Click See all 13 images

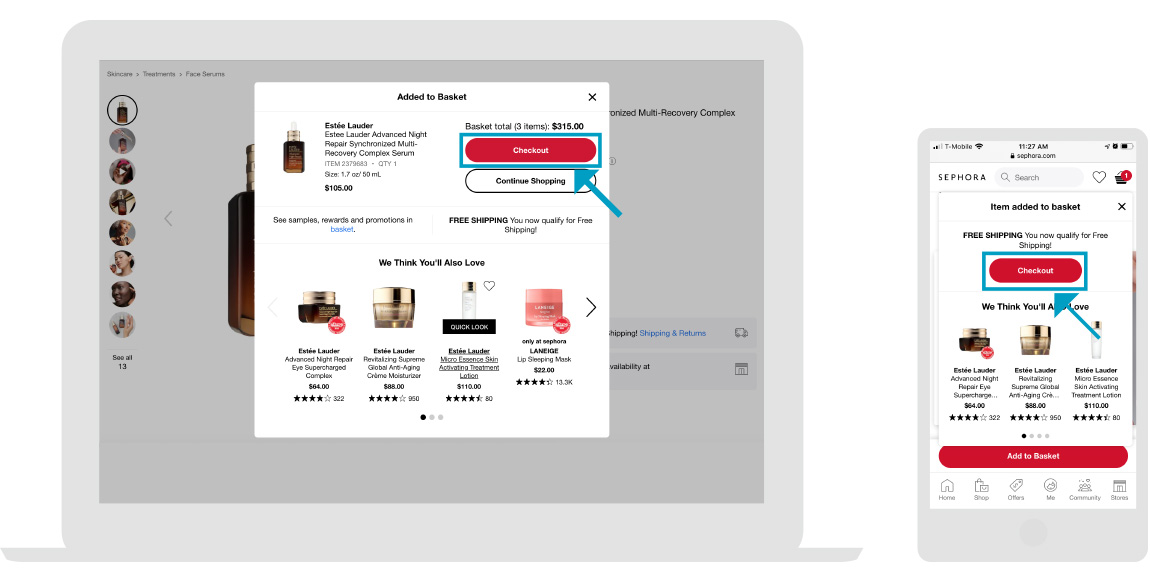click(x=122, y=362)
